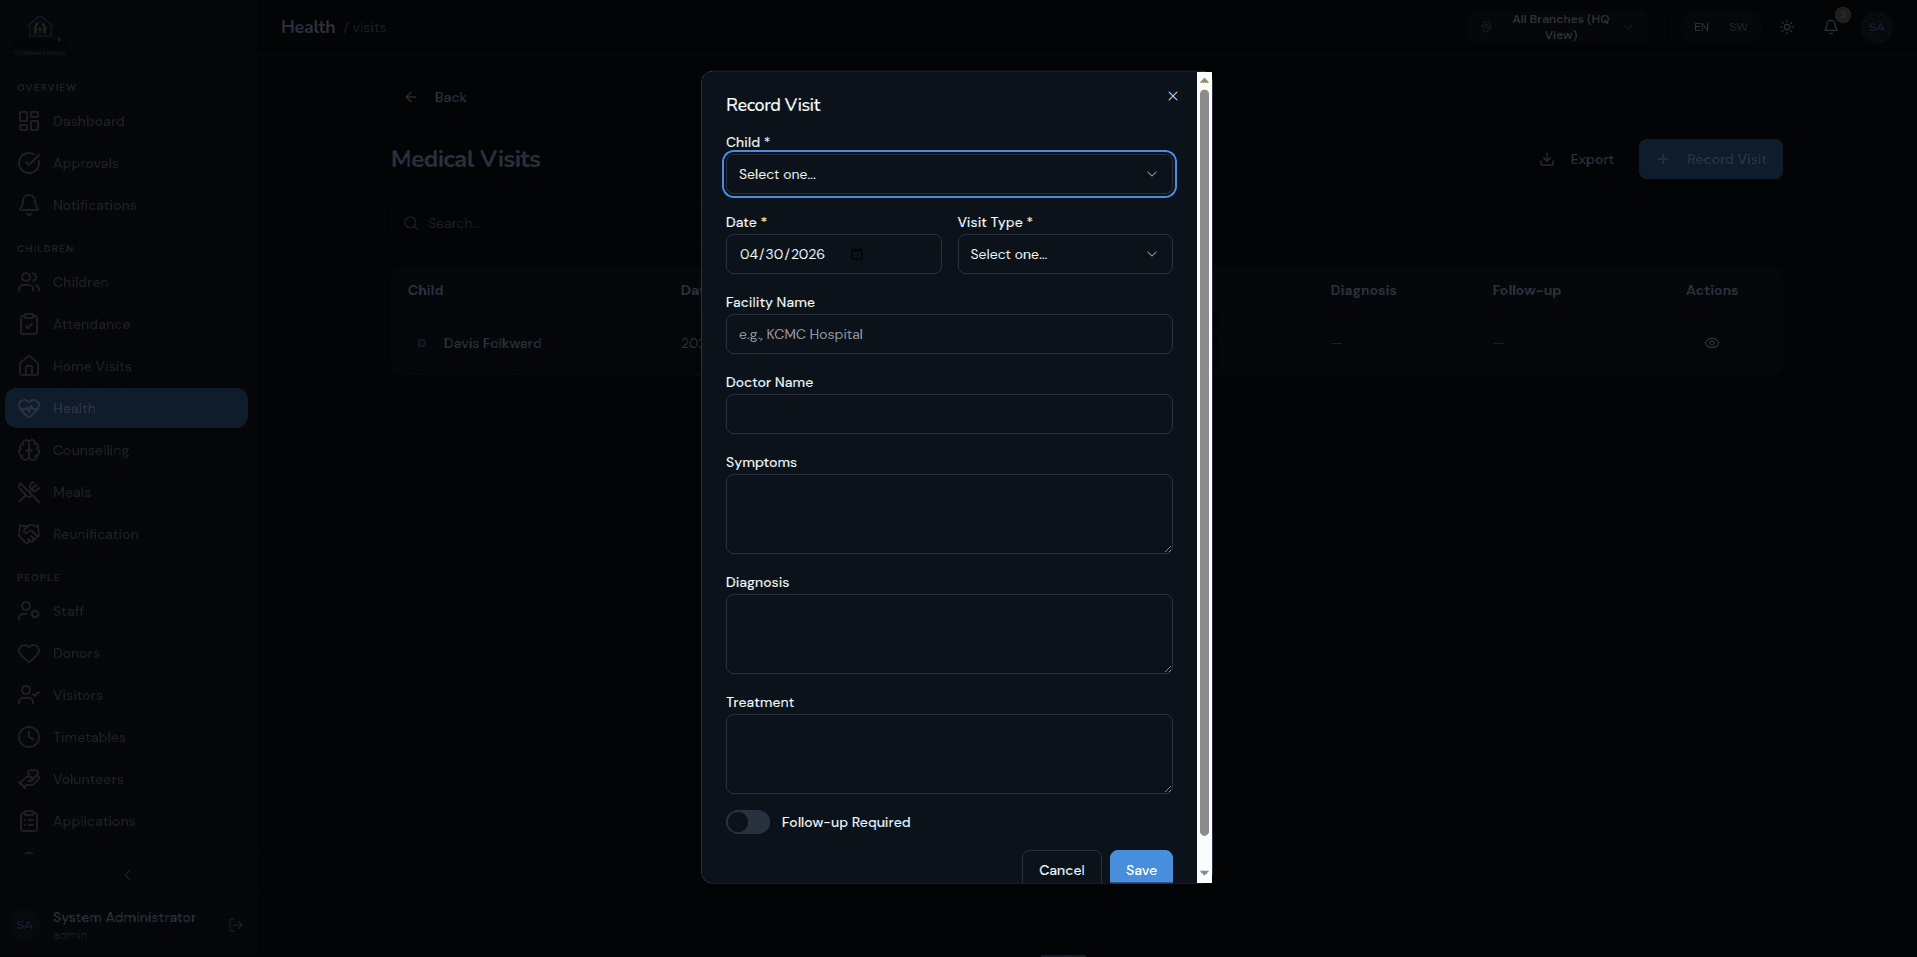The height and width of the screenshot is (957, 1917).
Task: Focus the Doctor Name input
Action: point(948,414)
